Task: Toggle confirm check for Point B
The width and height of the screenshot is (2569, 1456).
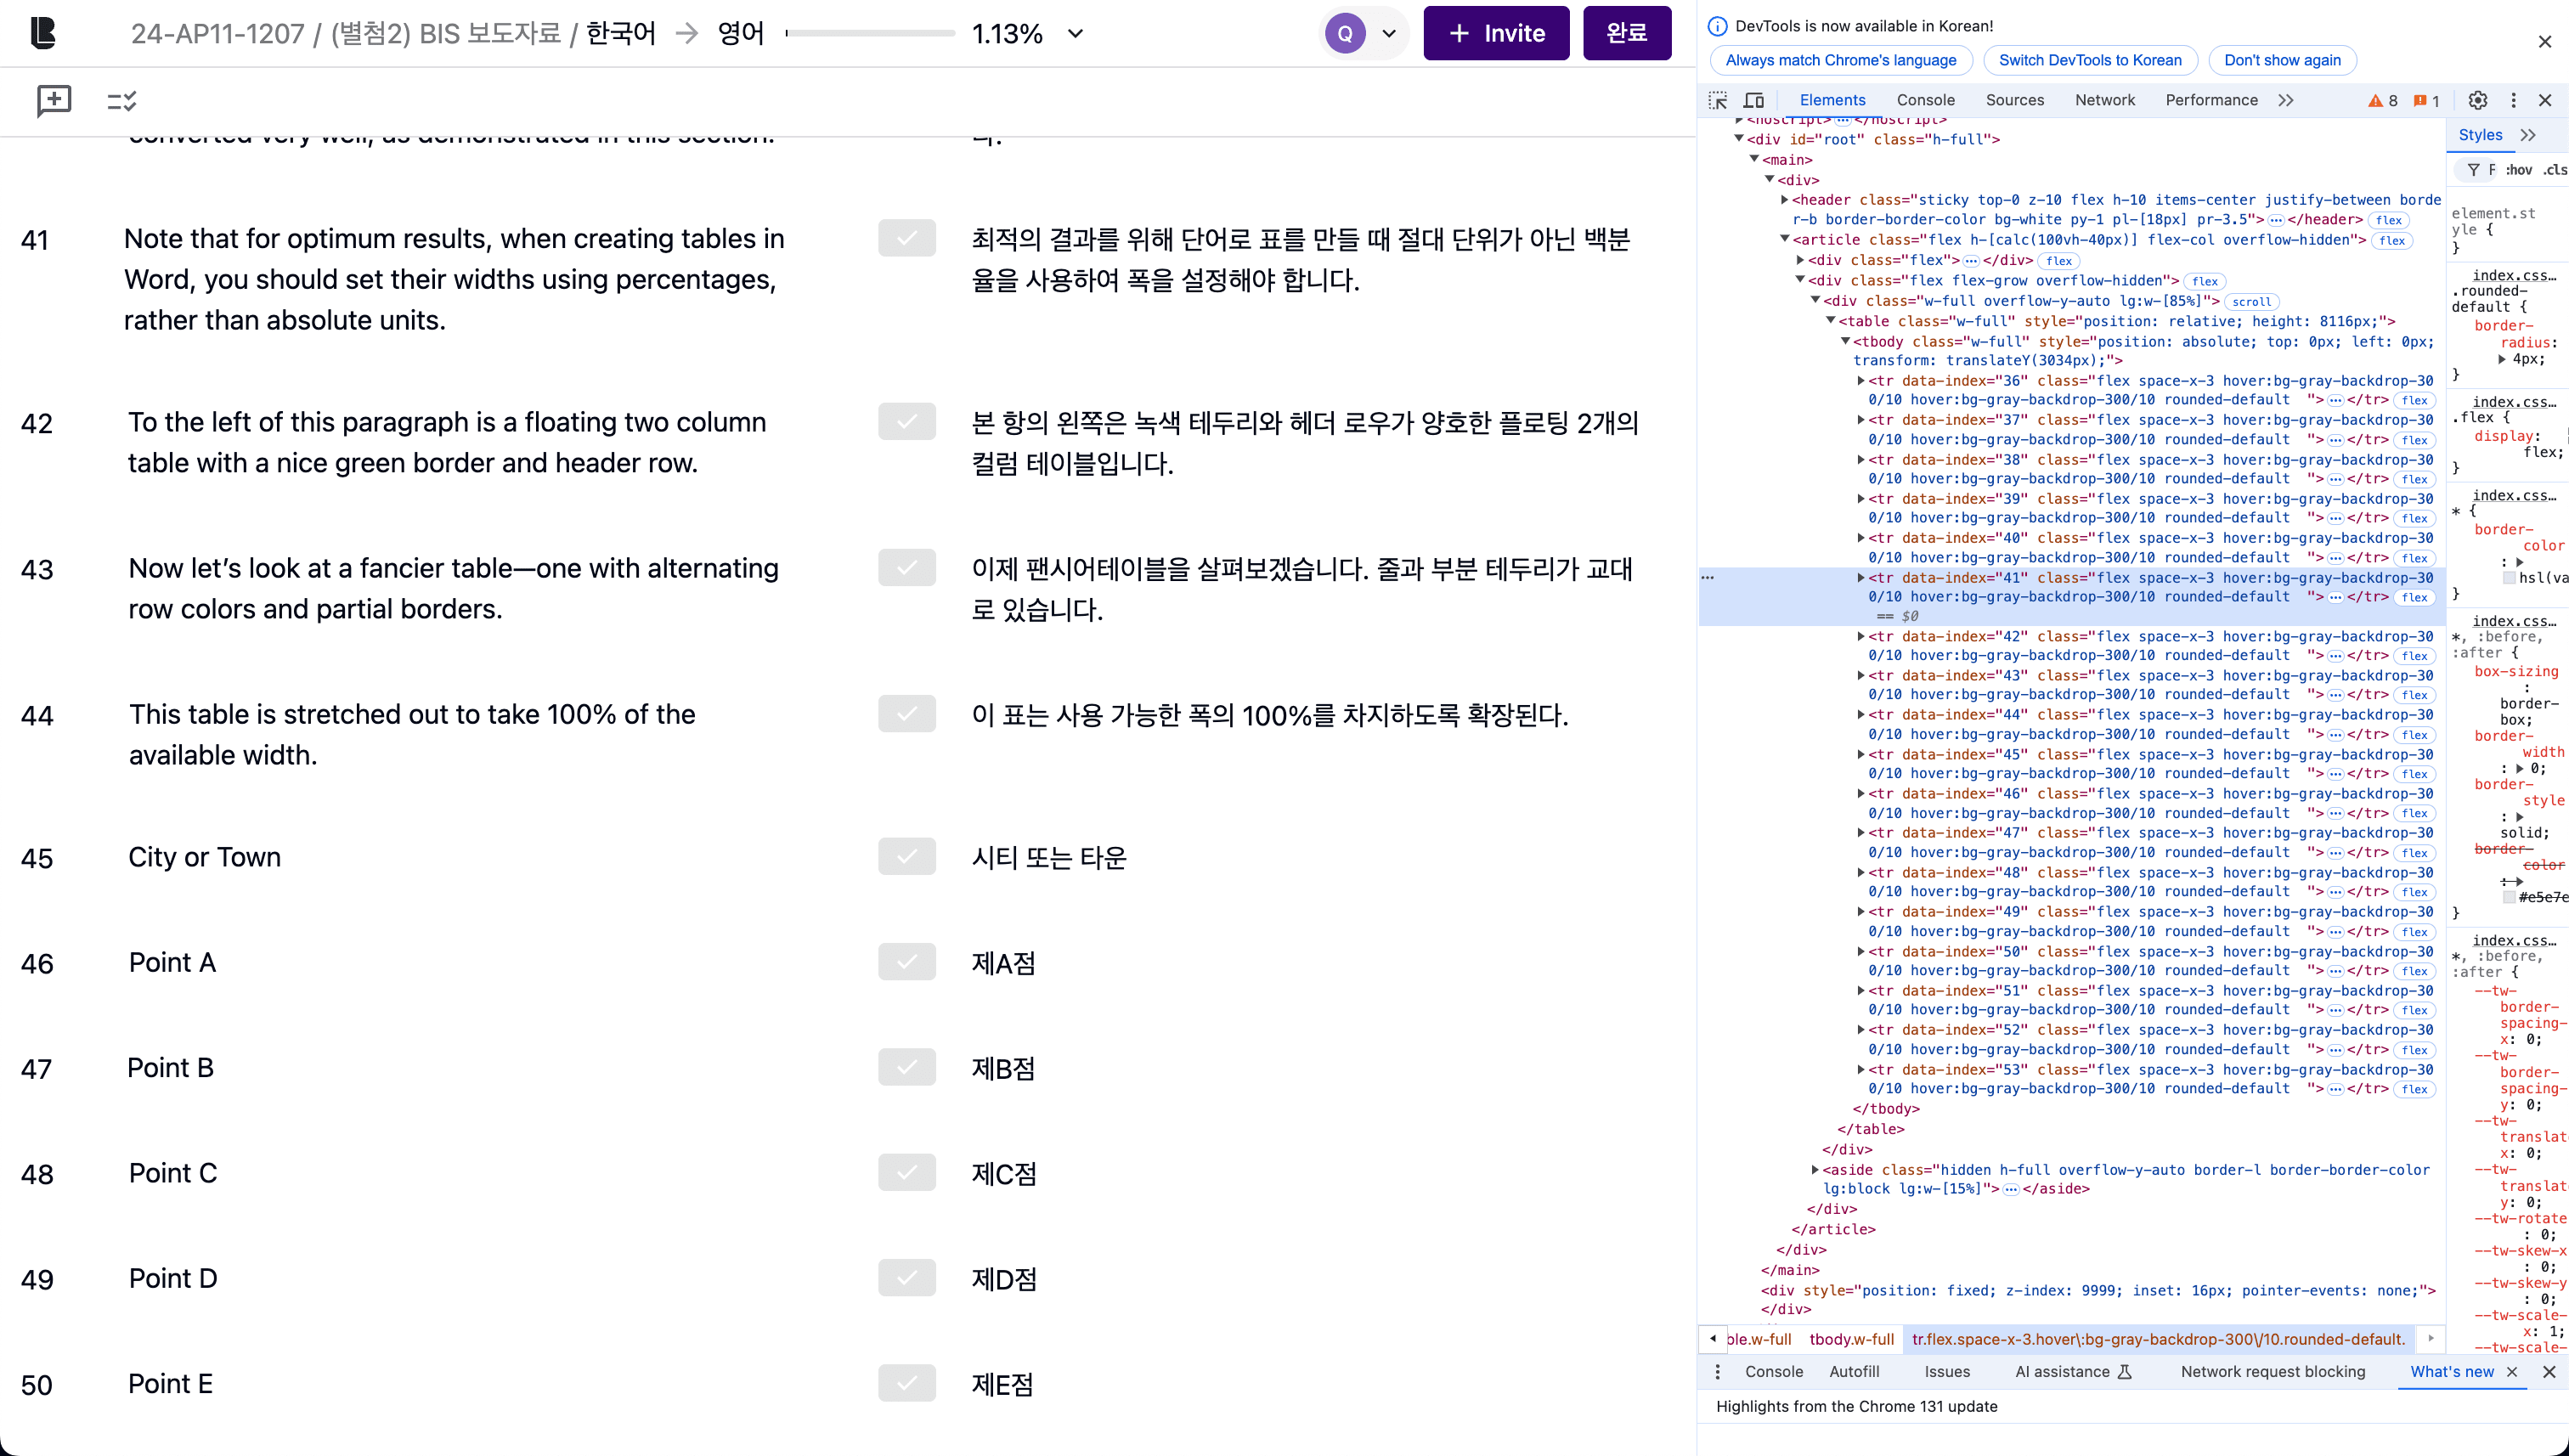Action: click(907, 1067)
